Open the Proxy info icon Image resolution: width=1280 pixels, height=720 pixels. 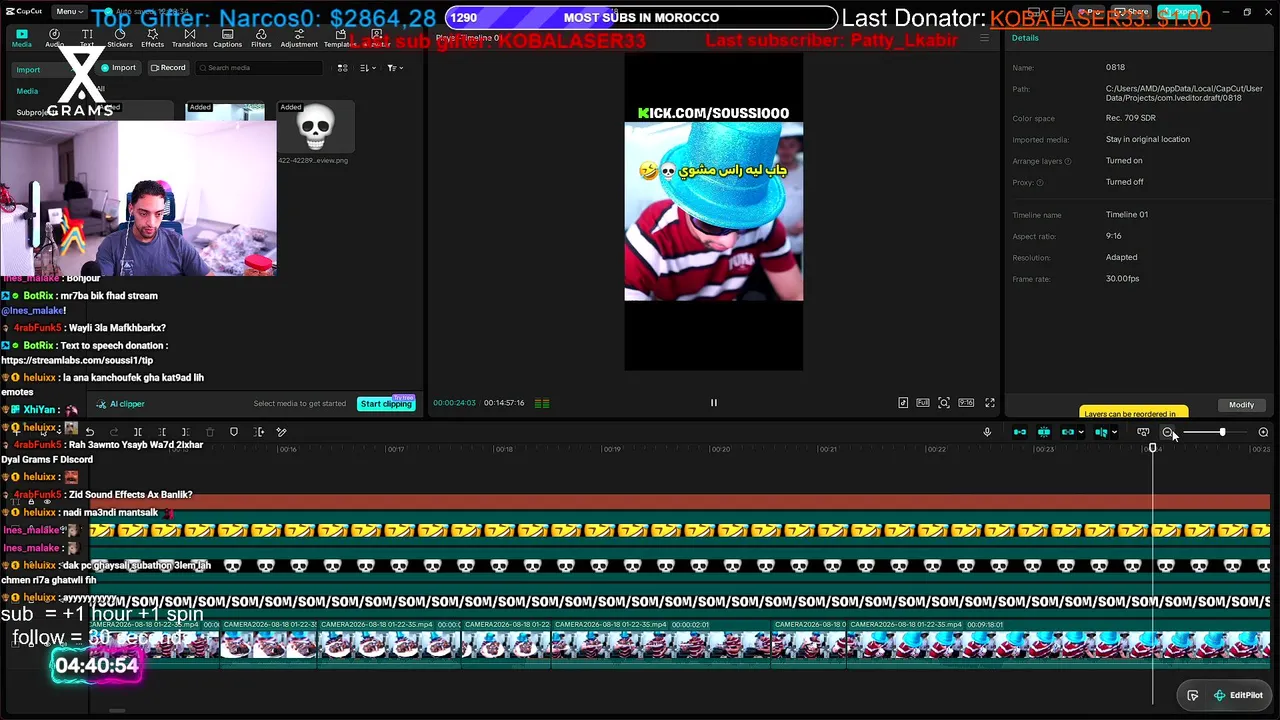point(1040,183)
